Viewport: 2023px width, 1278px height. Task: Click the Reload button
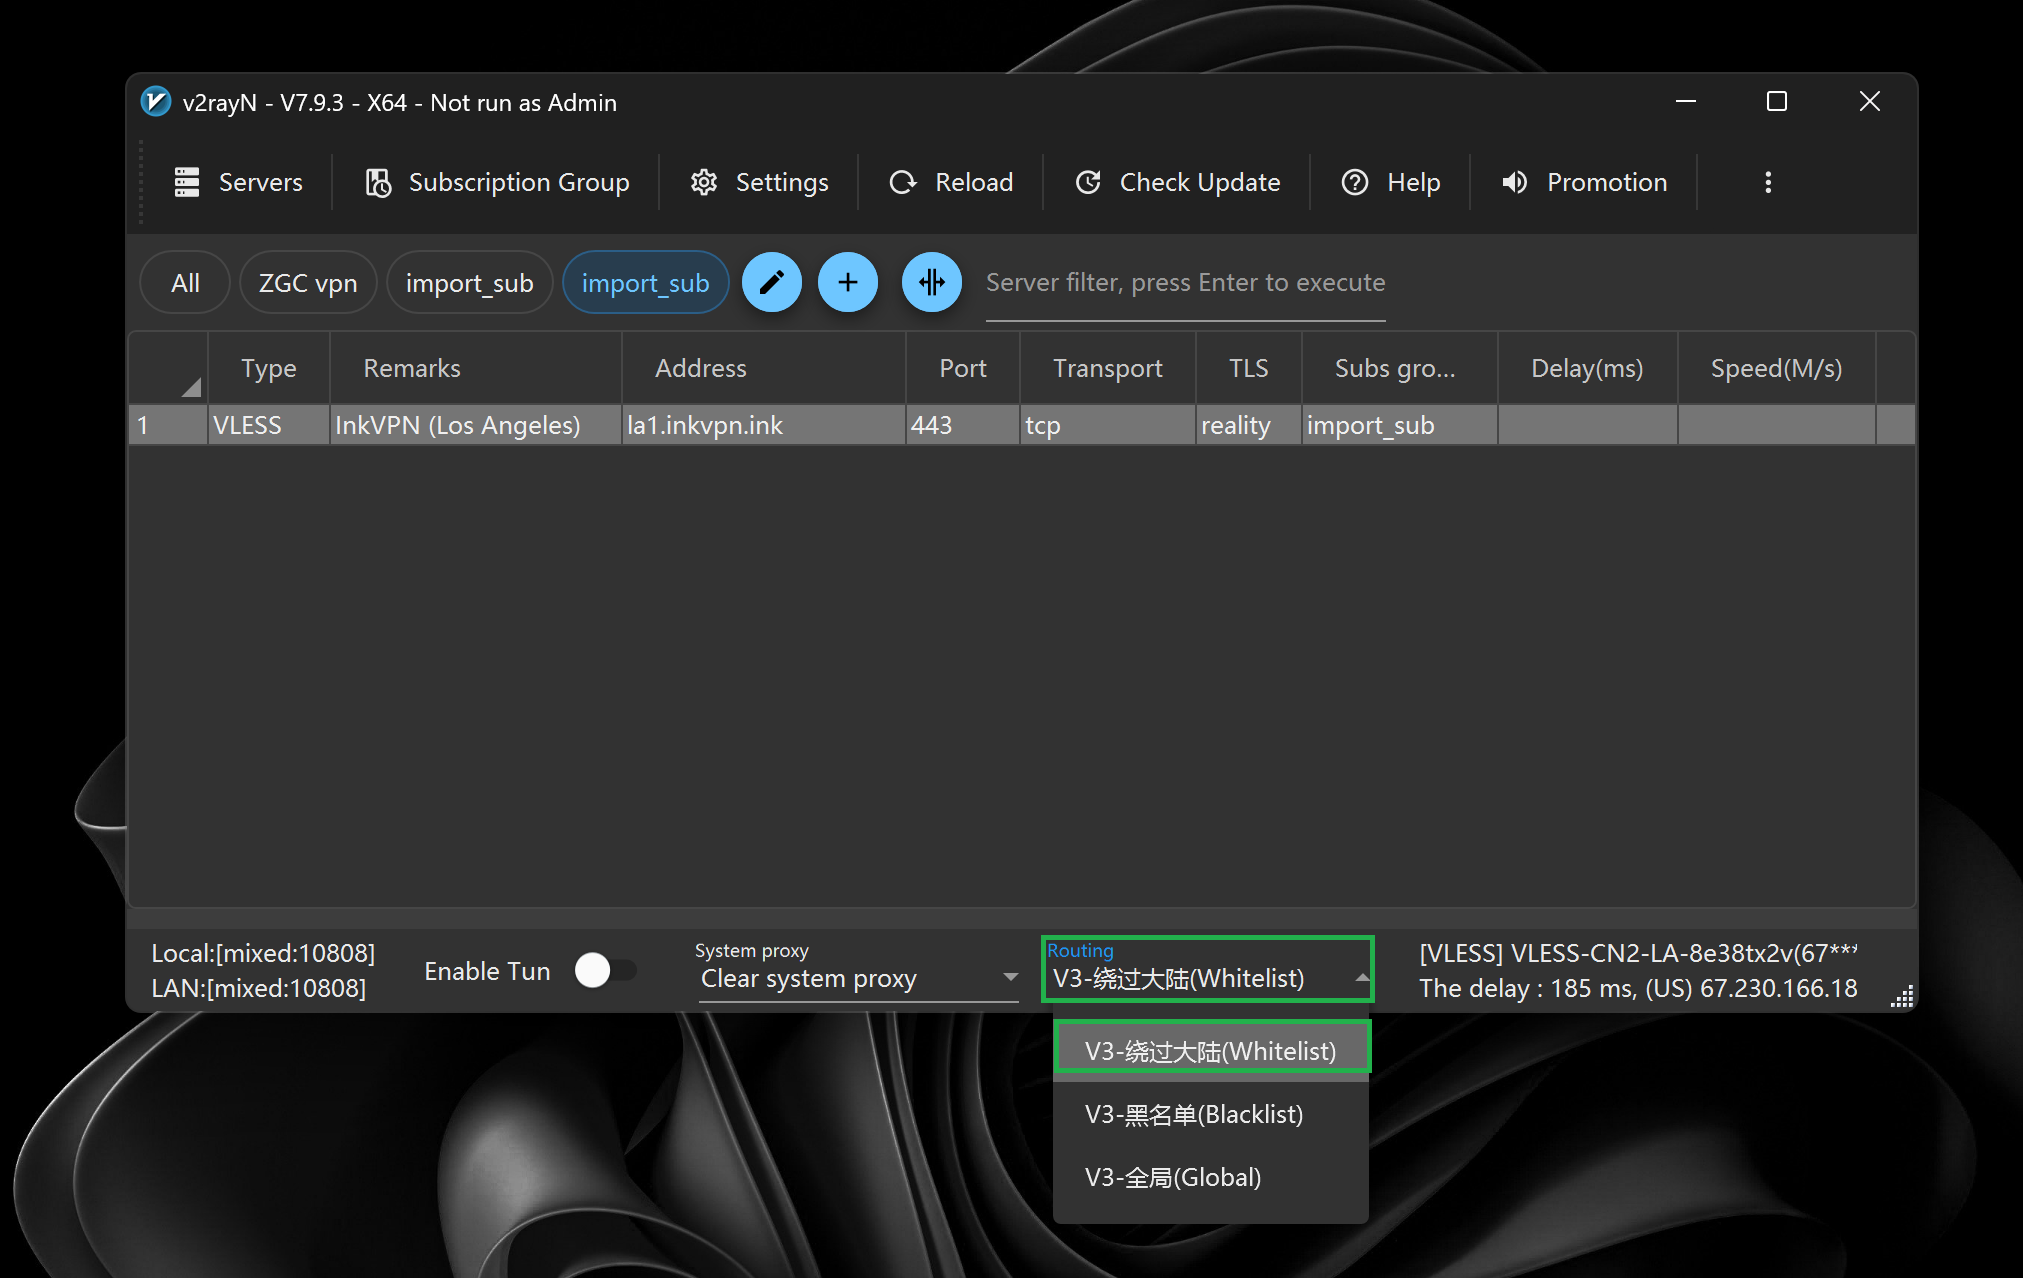pos(951,182)
